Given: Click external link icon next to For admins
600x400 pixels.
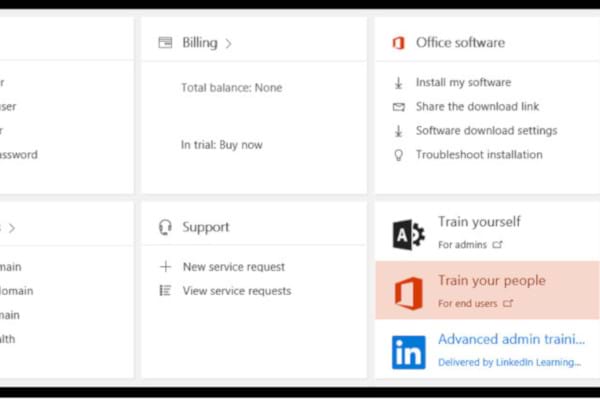Looking at the screenshot, I should pyautogui.click(x=497, y=244).
